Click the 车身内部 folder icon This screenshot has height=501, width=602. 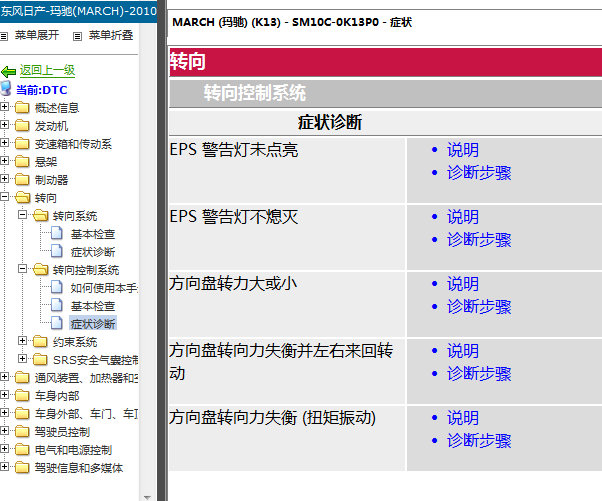[x=22, y=395]
